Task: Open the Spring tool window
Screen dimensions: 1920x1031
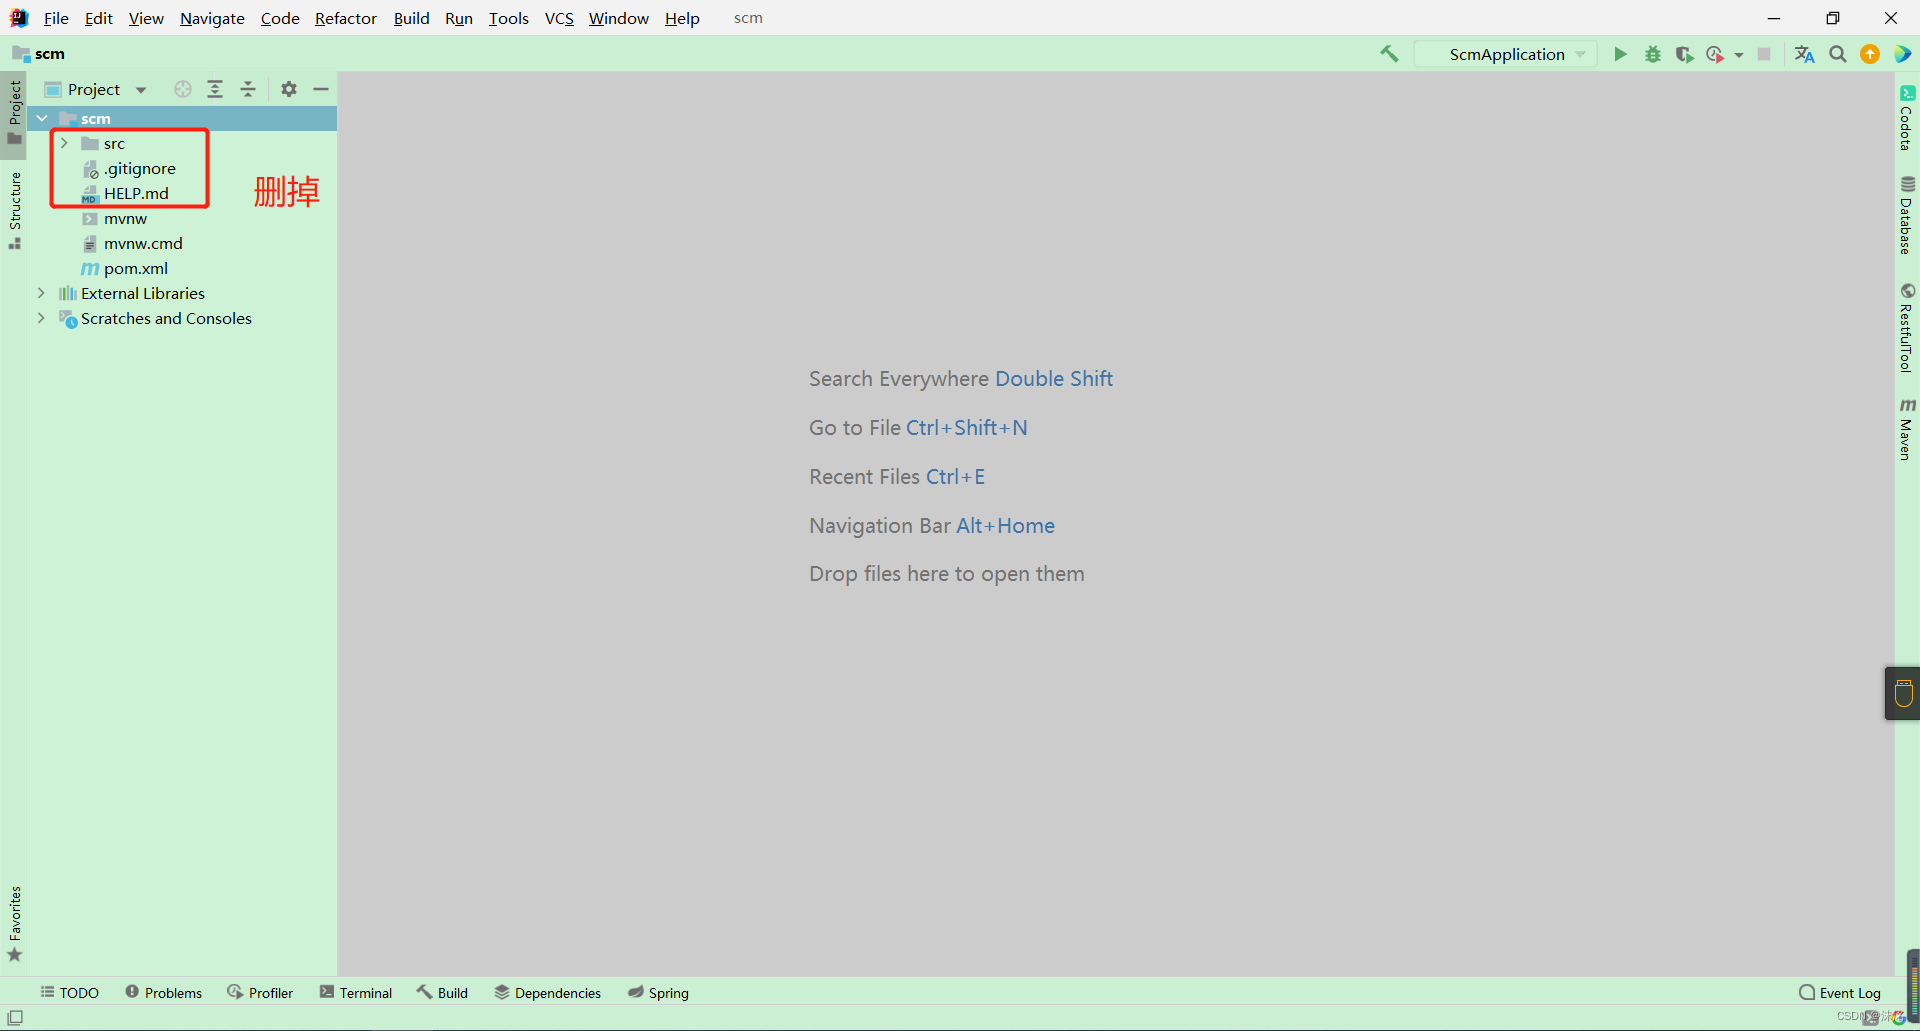Action: pos(658,992)
